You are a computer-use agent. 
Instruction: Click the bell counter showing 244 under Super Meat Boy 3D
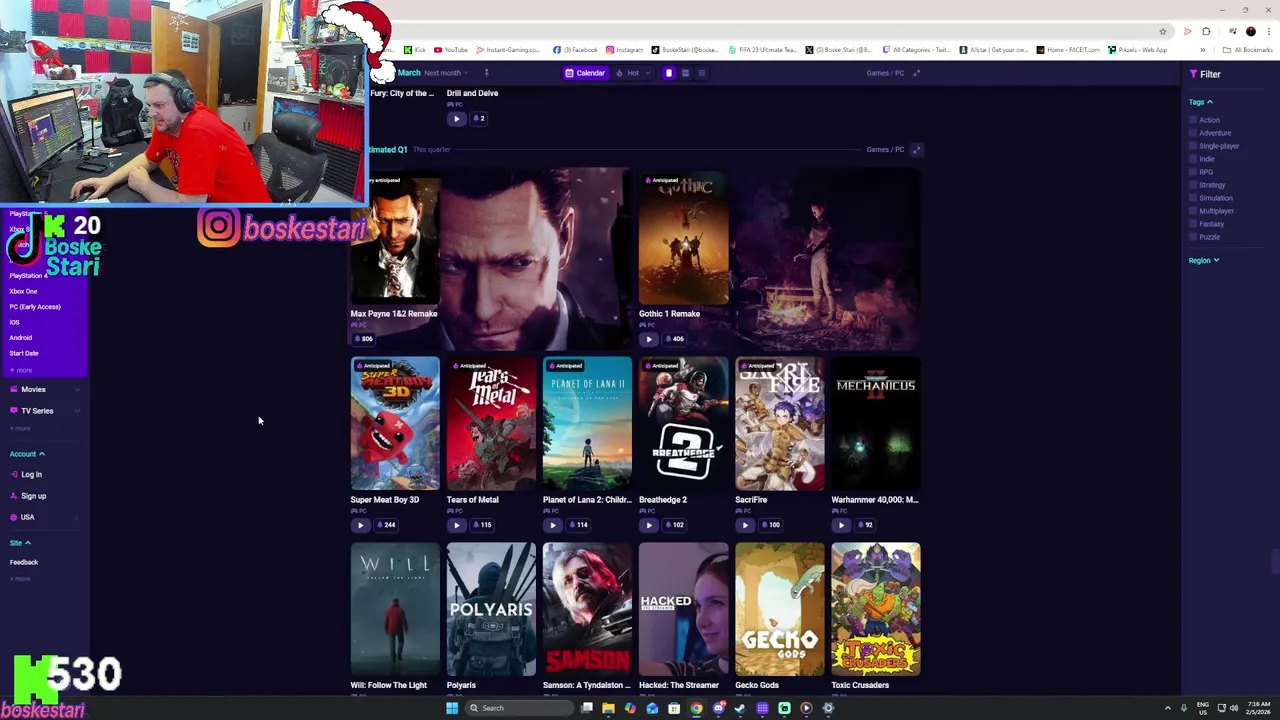tap(386, 525)
